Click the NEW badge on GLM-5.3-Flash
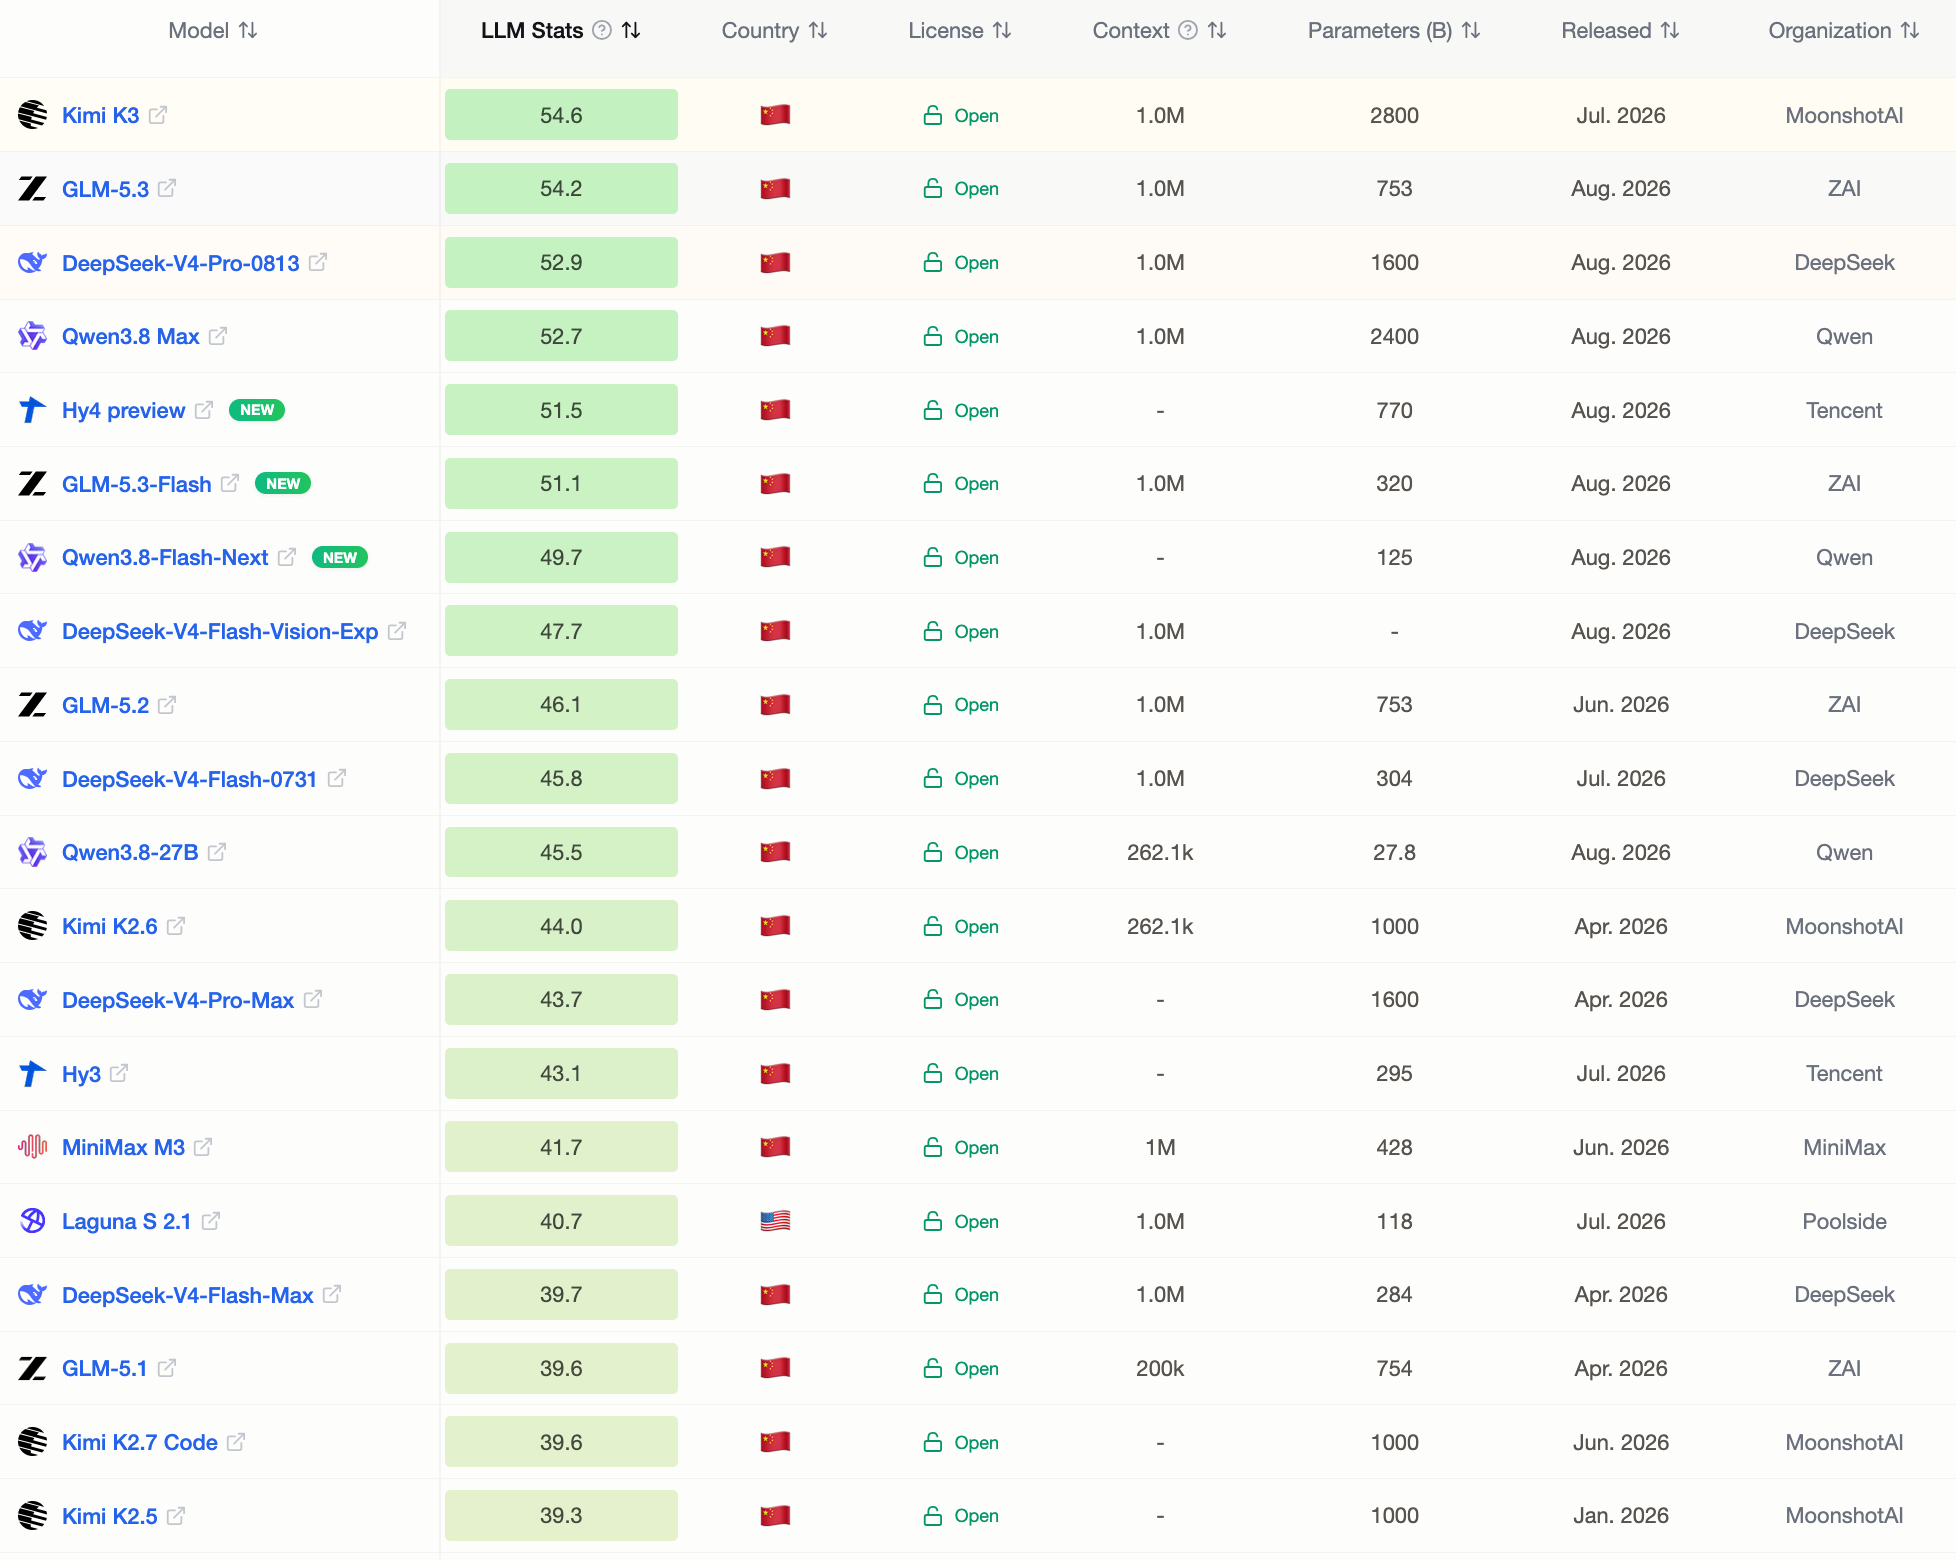Screen dimensions: 1956x1560 click(283, 483)
